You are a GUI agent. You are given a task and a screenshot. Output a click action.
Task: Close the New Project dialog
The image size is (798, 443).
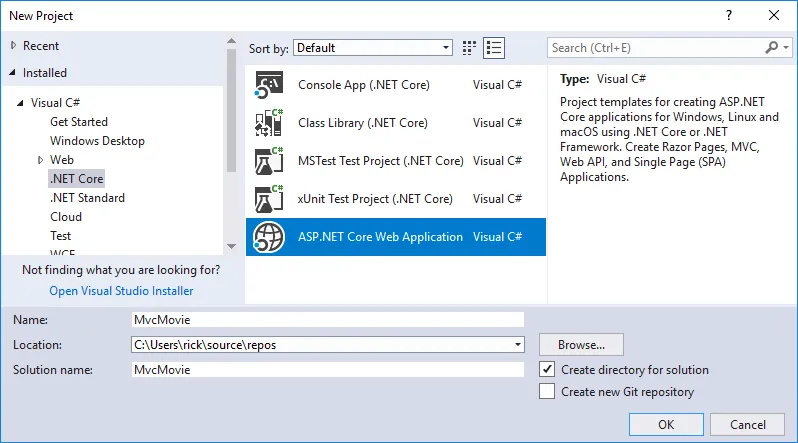(x=774, y=15)
